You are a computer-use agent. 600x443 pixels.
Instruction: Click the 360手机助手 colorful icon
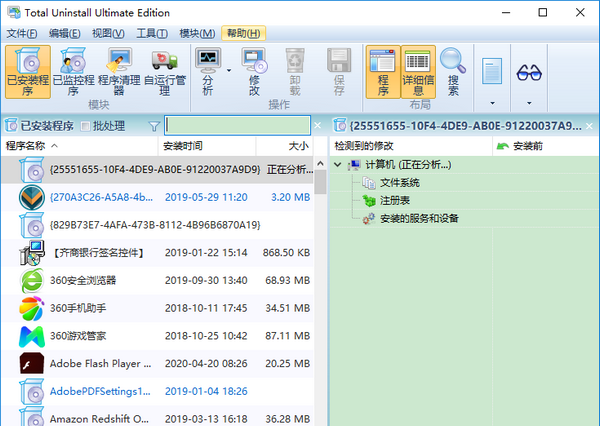pos(32,308)
